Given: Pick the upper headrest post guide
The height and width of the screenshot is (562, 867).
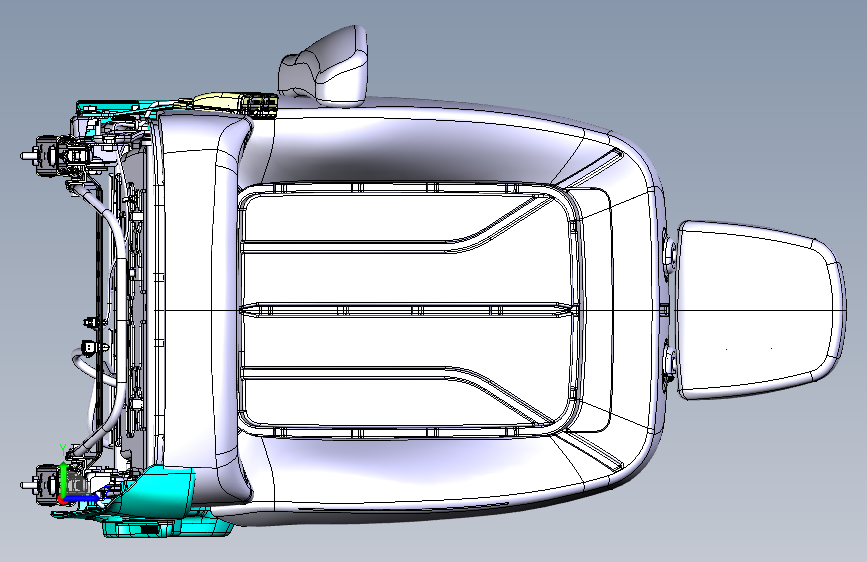Looking at the screenshot, I should point(670,256).
